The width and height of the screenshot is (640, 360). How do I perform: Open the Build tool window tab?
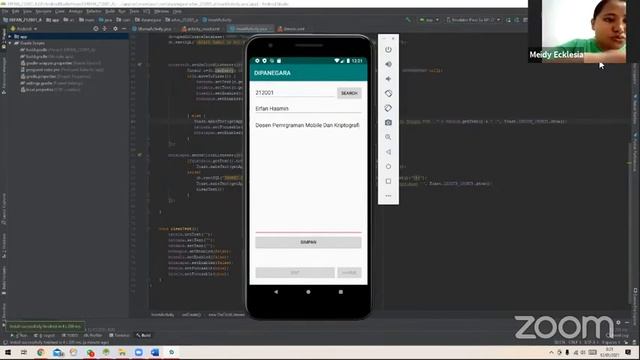144,336
